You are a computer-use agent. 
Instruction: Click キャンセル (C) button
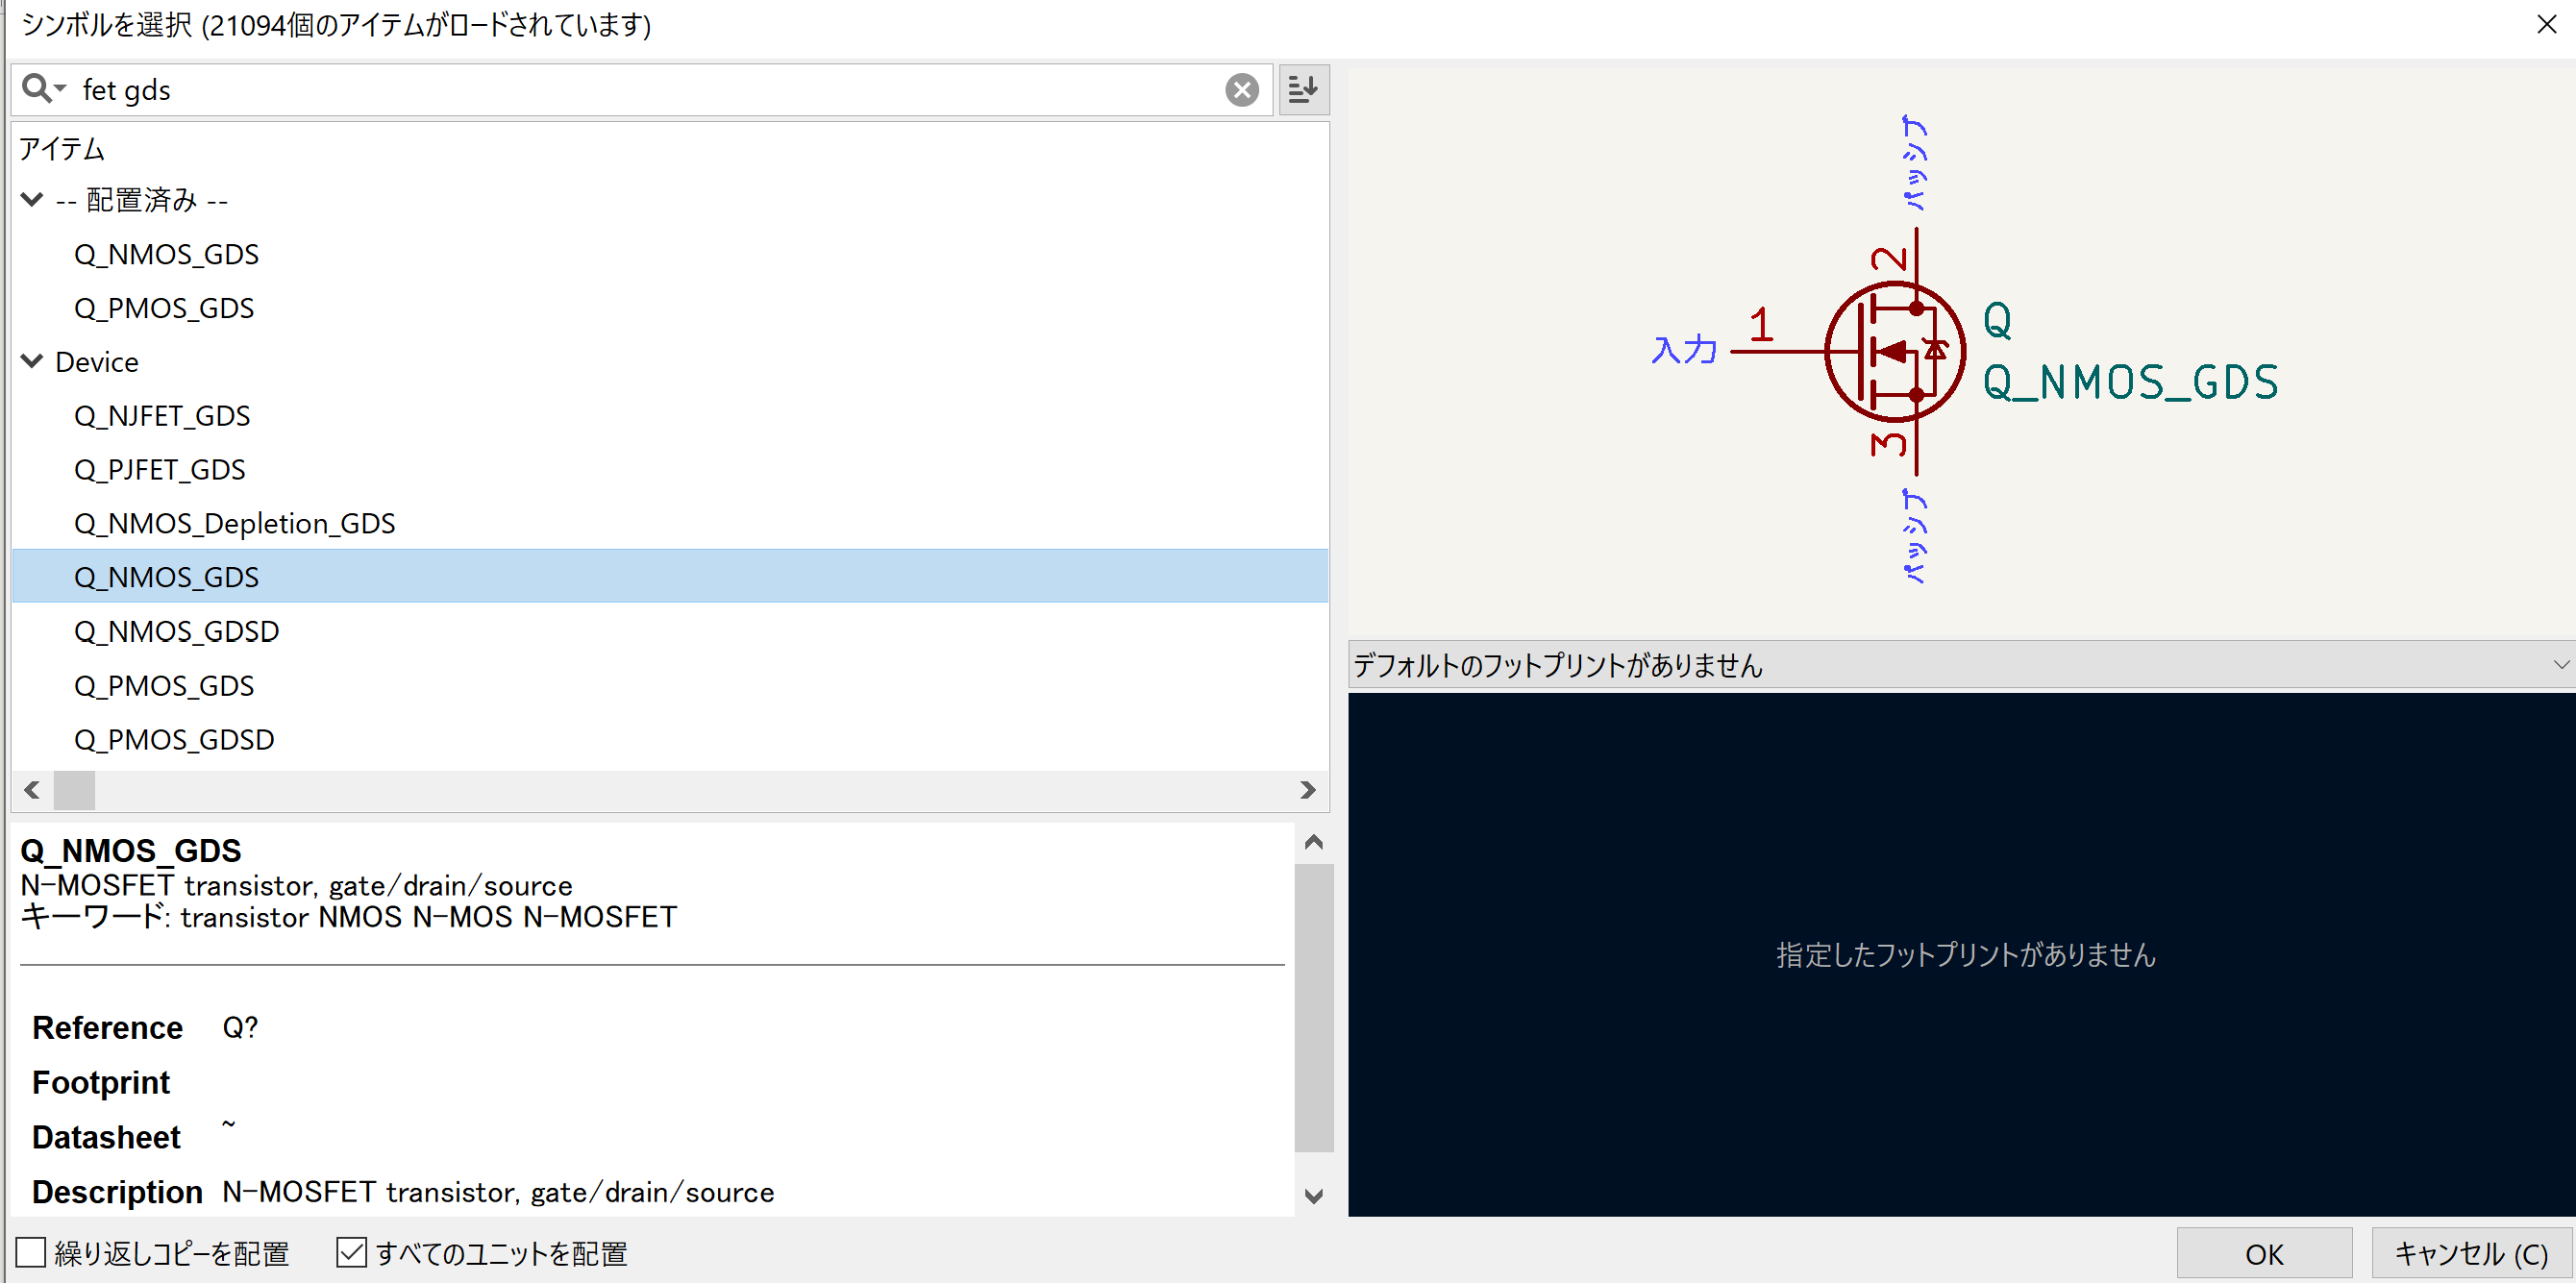coord(2470,1253)
